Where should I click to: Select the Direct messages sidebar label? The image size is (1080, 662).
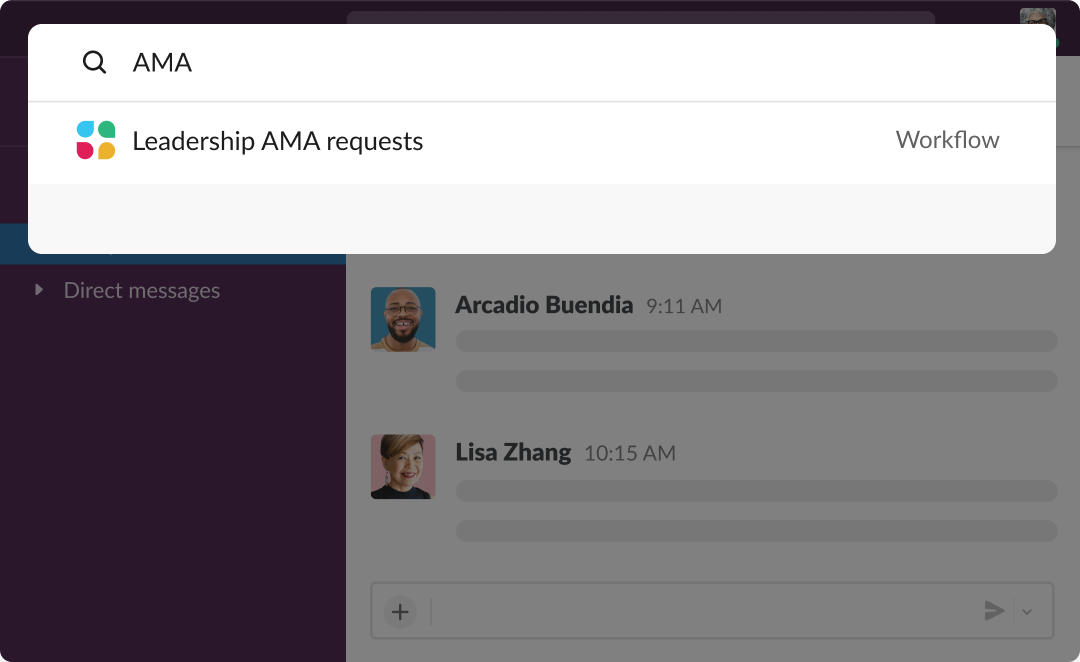coord(141,290)
